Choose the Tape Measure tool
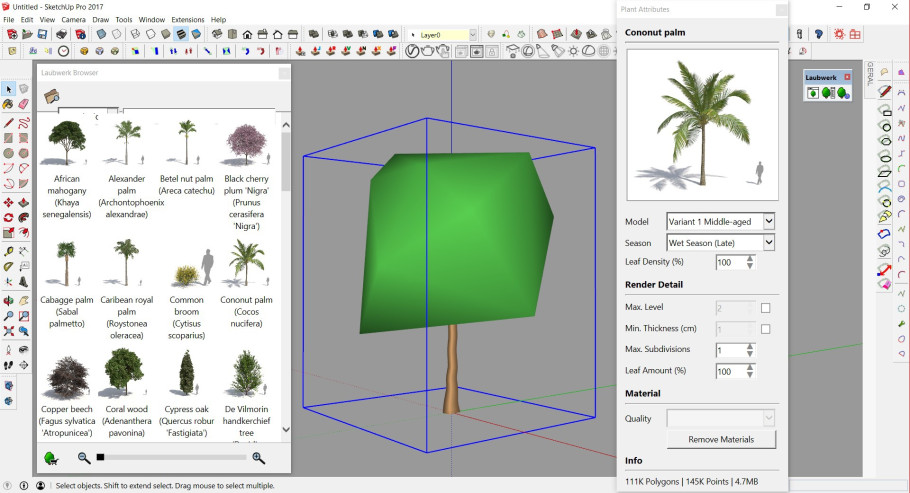 tap(8, 251)
